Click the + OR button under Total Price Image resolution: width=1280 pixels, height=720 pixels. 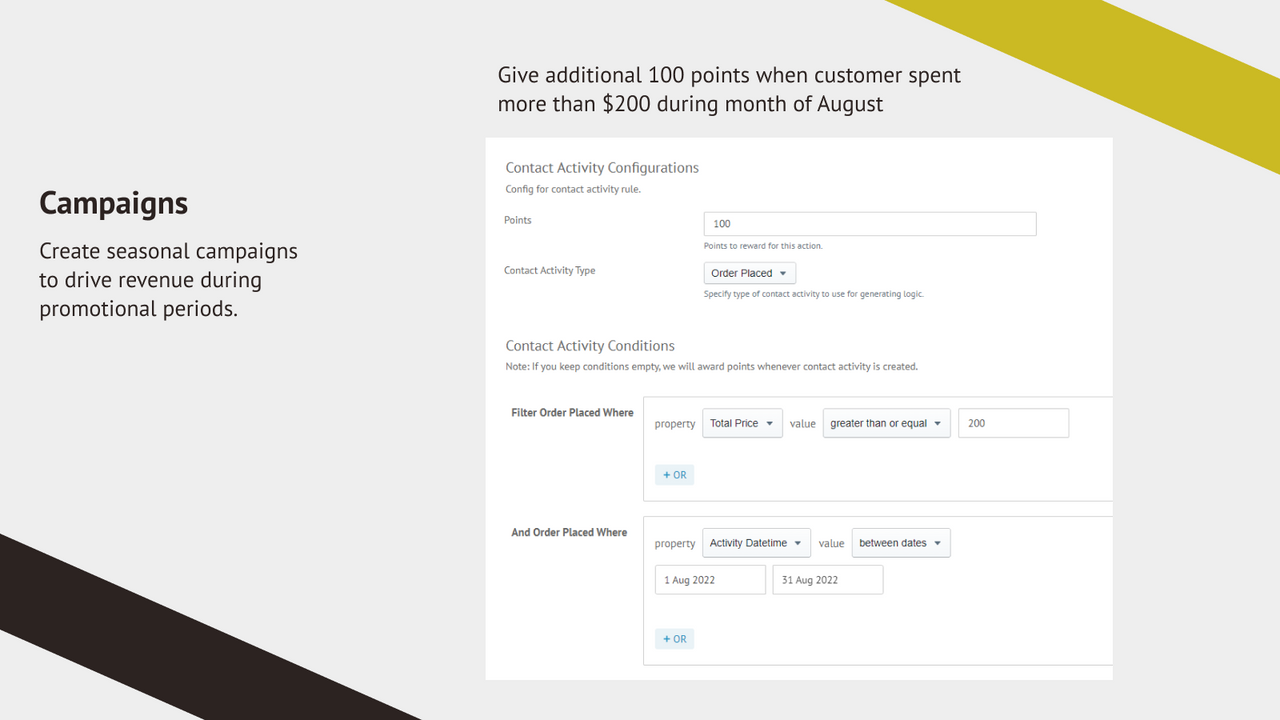674,474
